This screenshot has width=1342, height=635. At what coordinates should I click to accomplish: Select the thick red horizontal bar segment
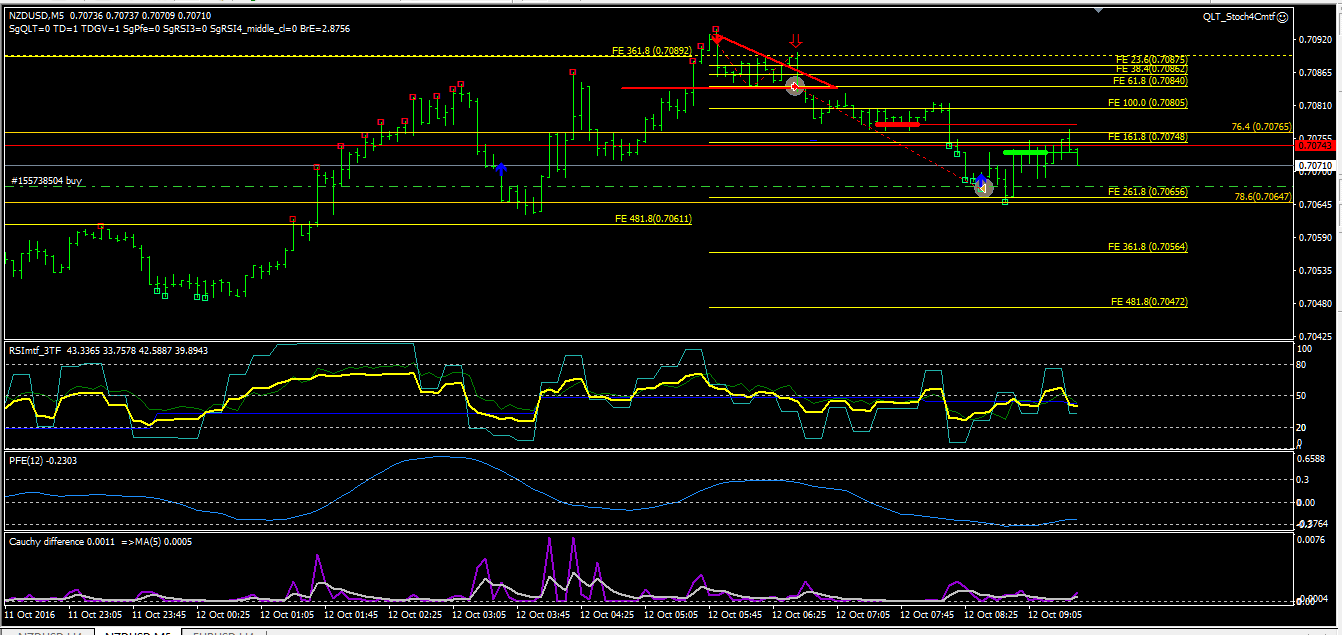tap(898, 124)
